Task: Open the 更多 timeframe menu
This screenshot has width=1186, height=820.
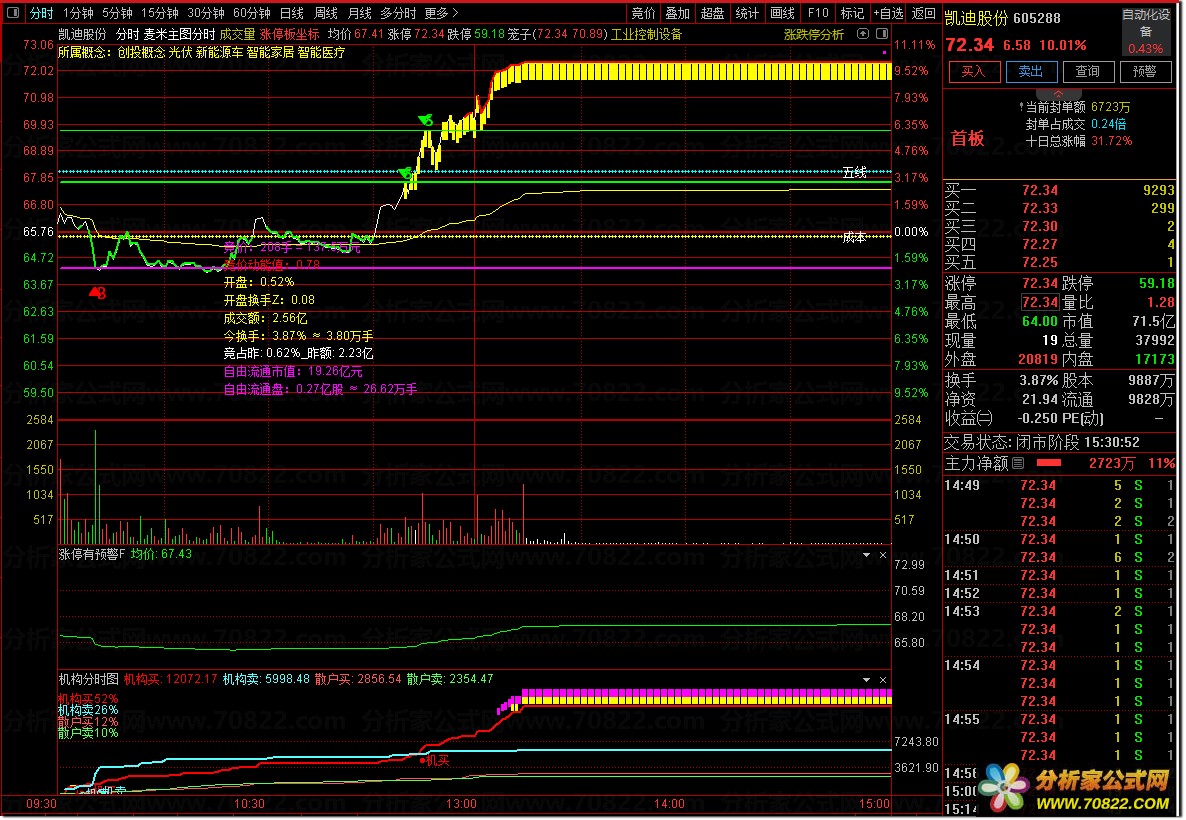Action: 441,13
